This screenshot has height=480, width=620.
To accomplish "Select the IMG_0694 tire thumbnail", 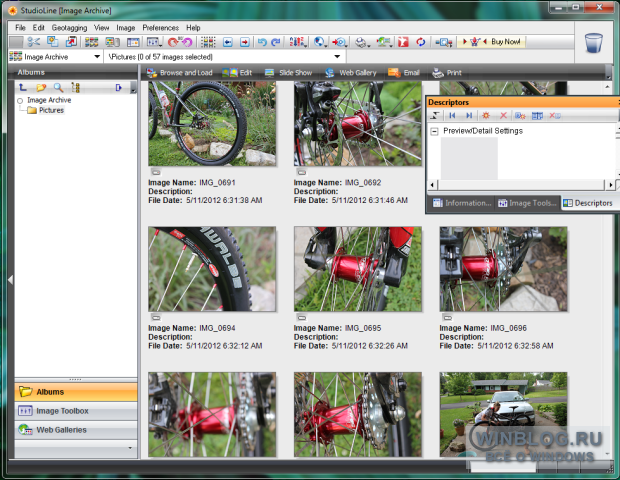I will click(x=212, y=269).
